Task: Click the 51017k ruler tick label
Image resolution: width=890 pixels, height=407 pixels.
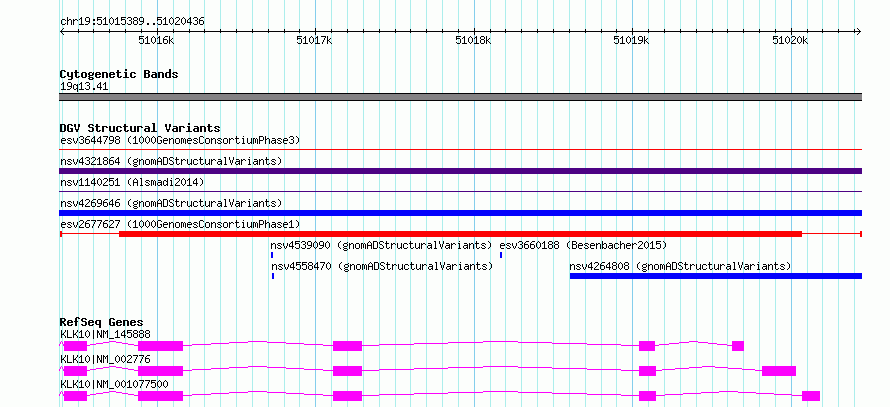Action: (x=315, y=40)
